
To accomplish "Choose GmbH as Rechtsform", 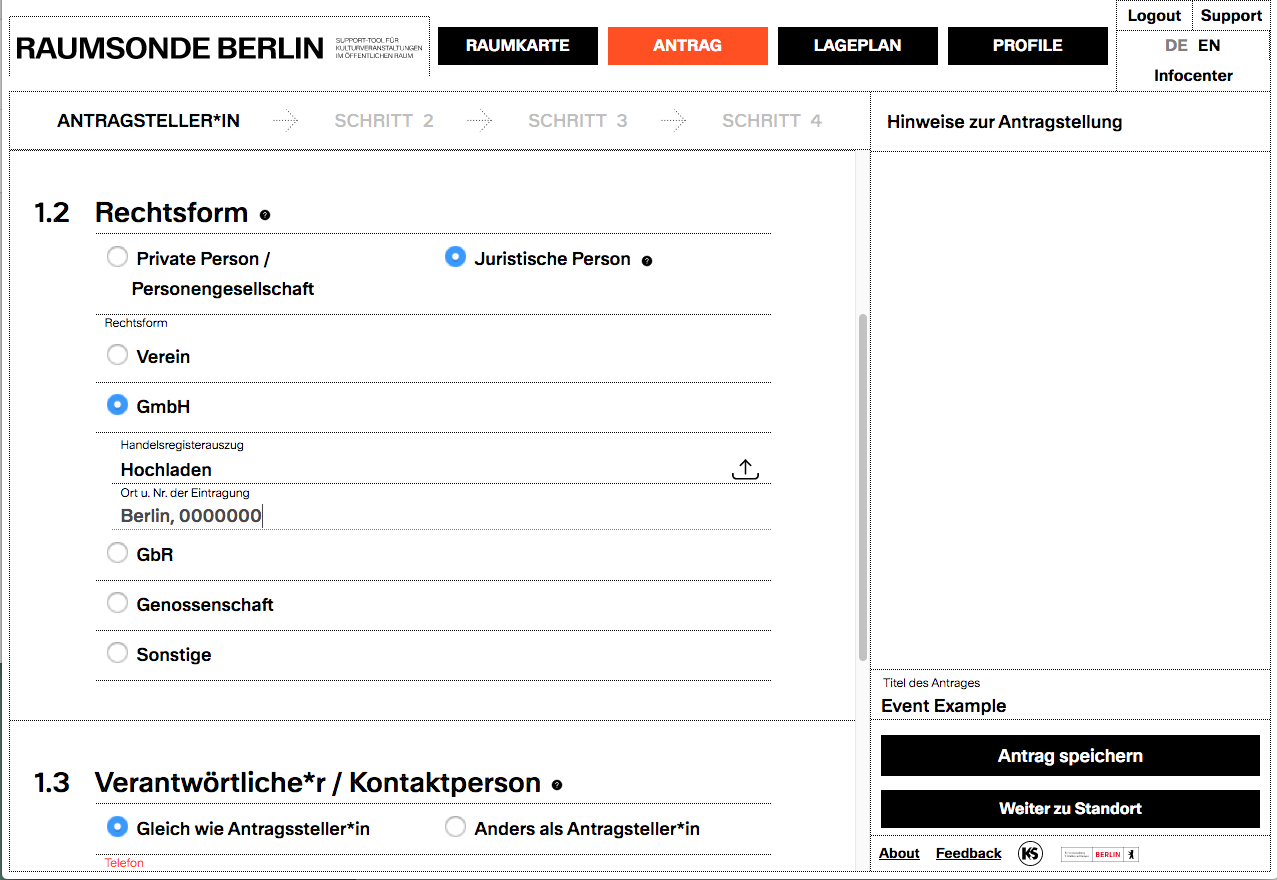I will tap(118, 405).
